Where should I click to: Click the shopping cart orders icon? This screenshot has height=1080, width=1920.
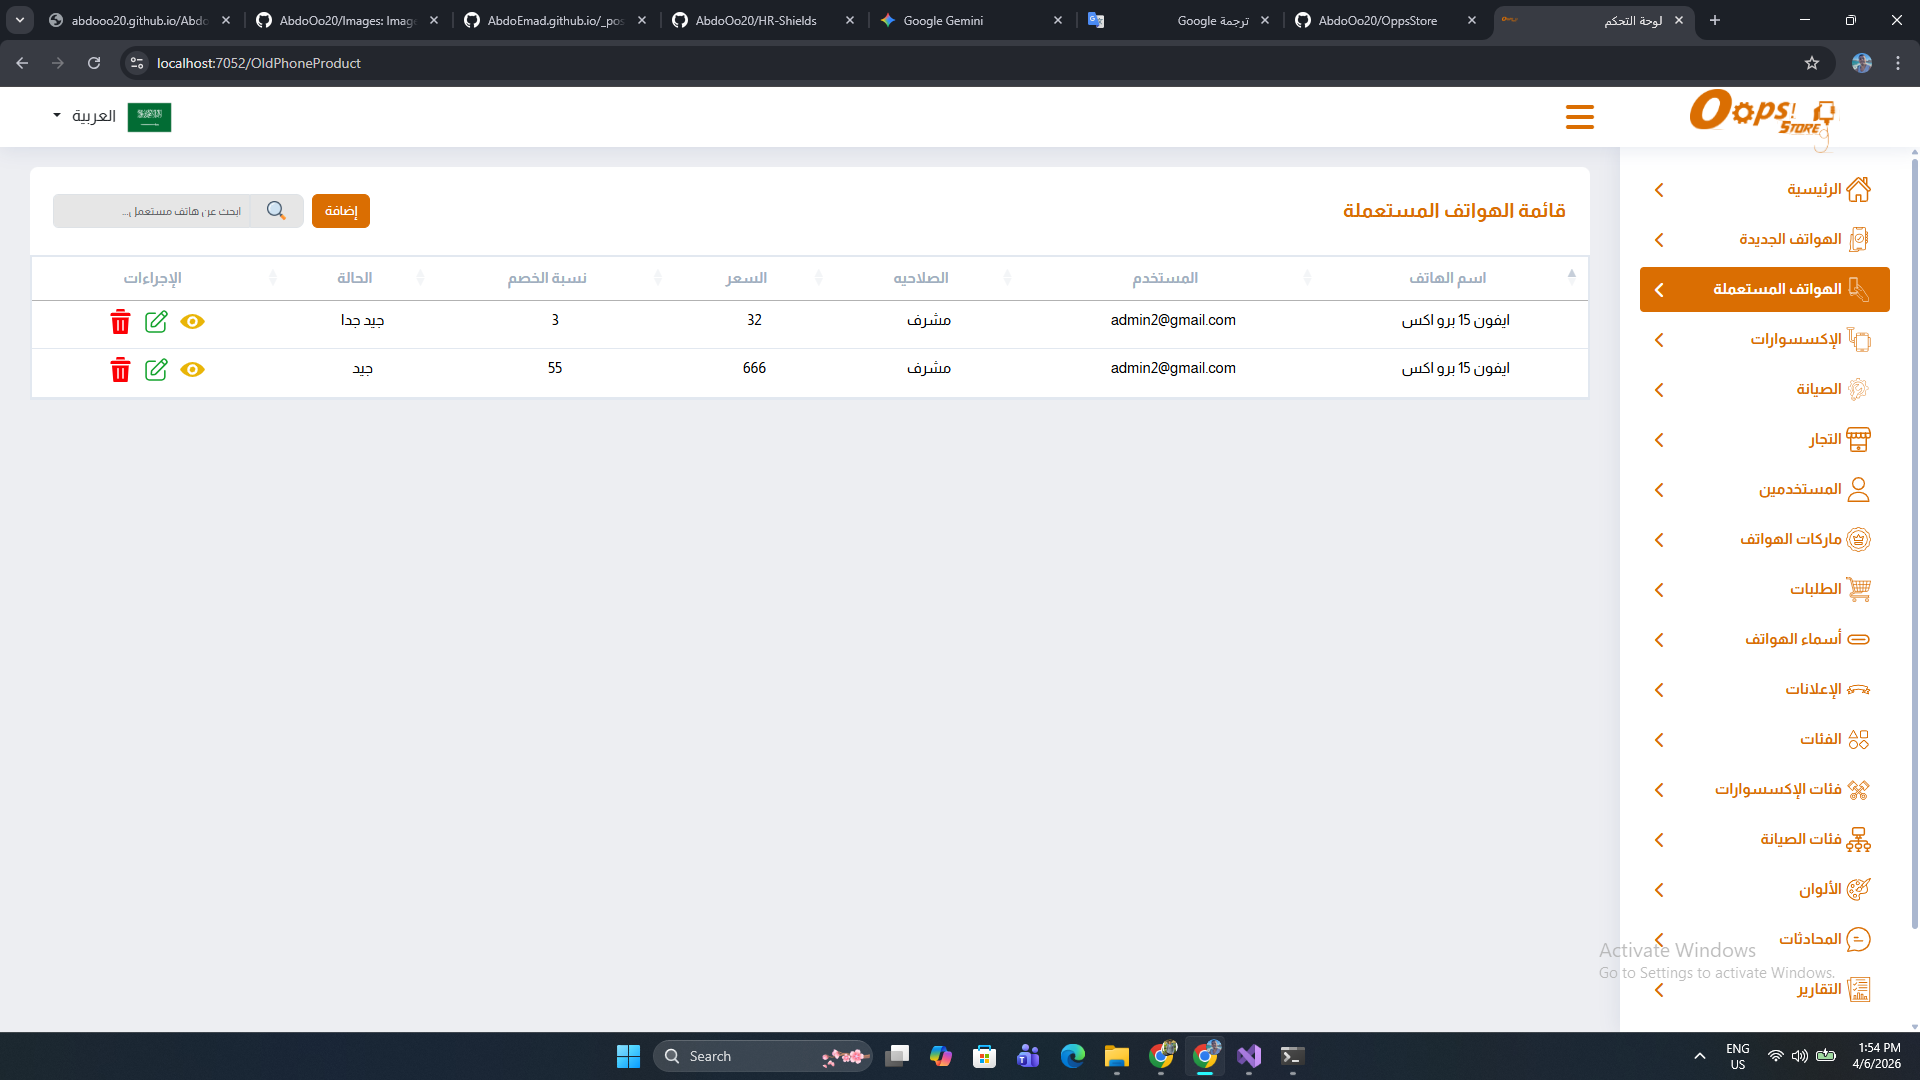point(1858,589)
